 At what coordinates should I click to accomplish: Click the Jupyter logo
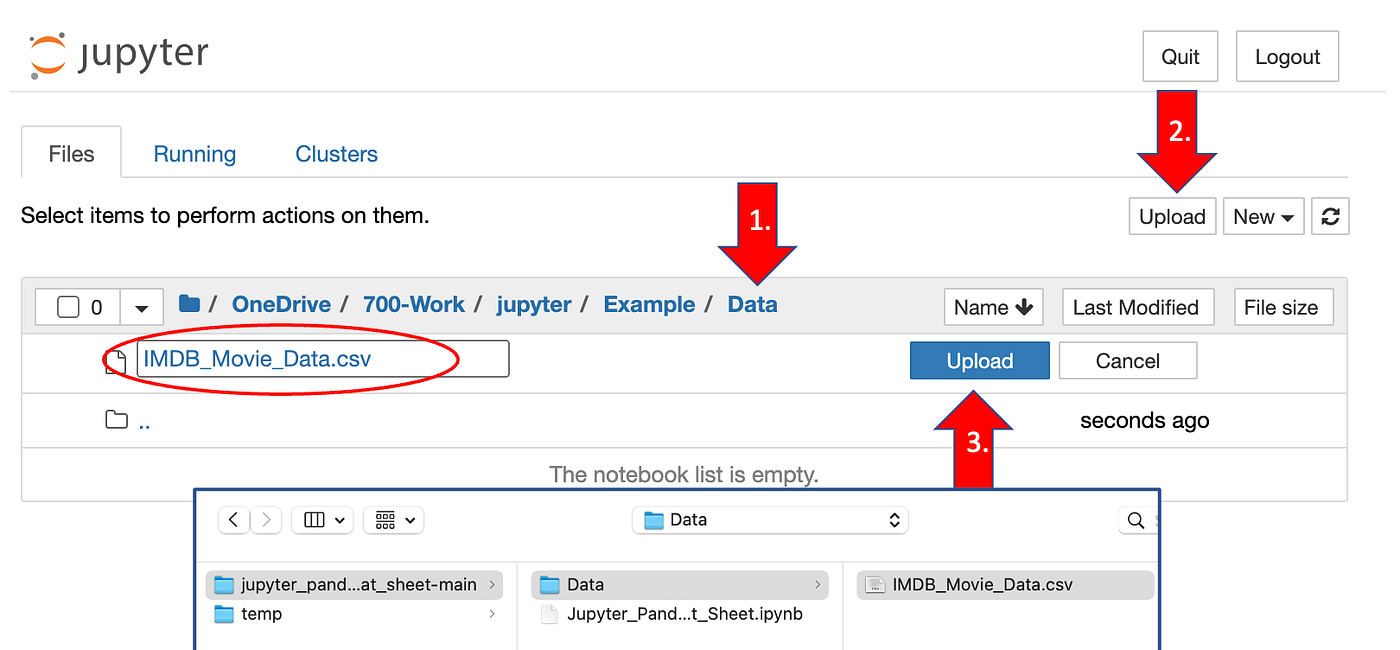[115, 52]
